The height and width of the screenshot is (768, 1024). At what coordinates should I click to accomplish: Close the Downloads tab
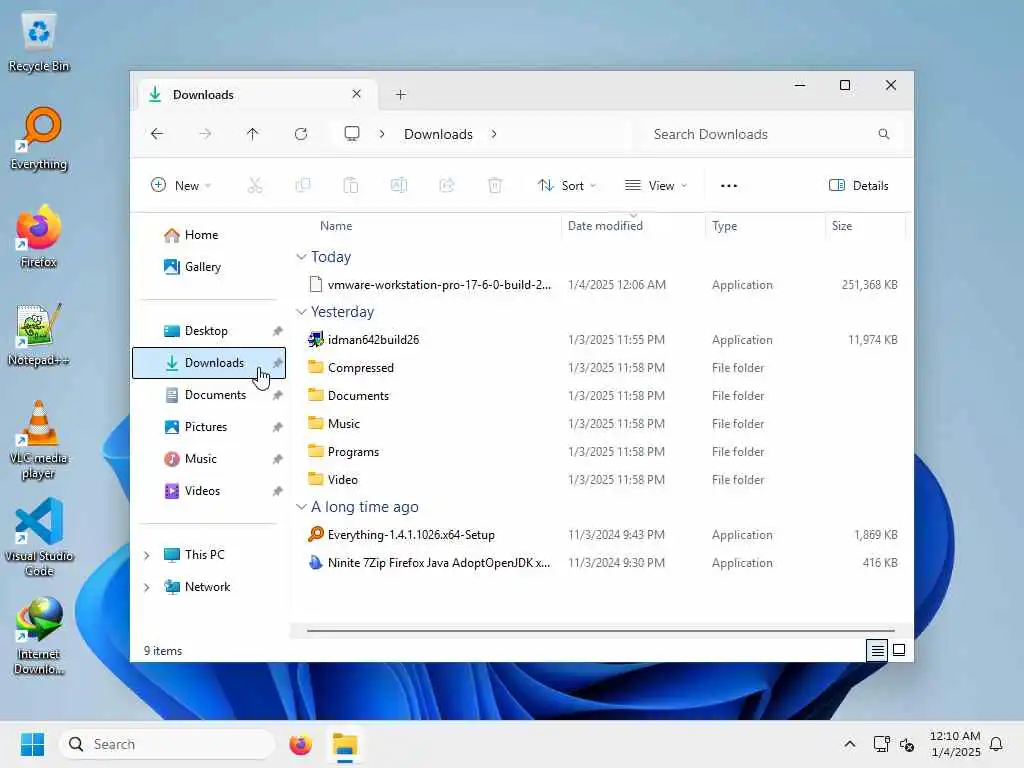tap(357, 94)
